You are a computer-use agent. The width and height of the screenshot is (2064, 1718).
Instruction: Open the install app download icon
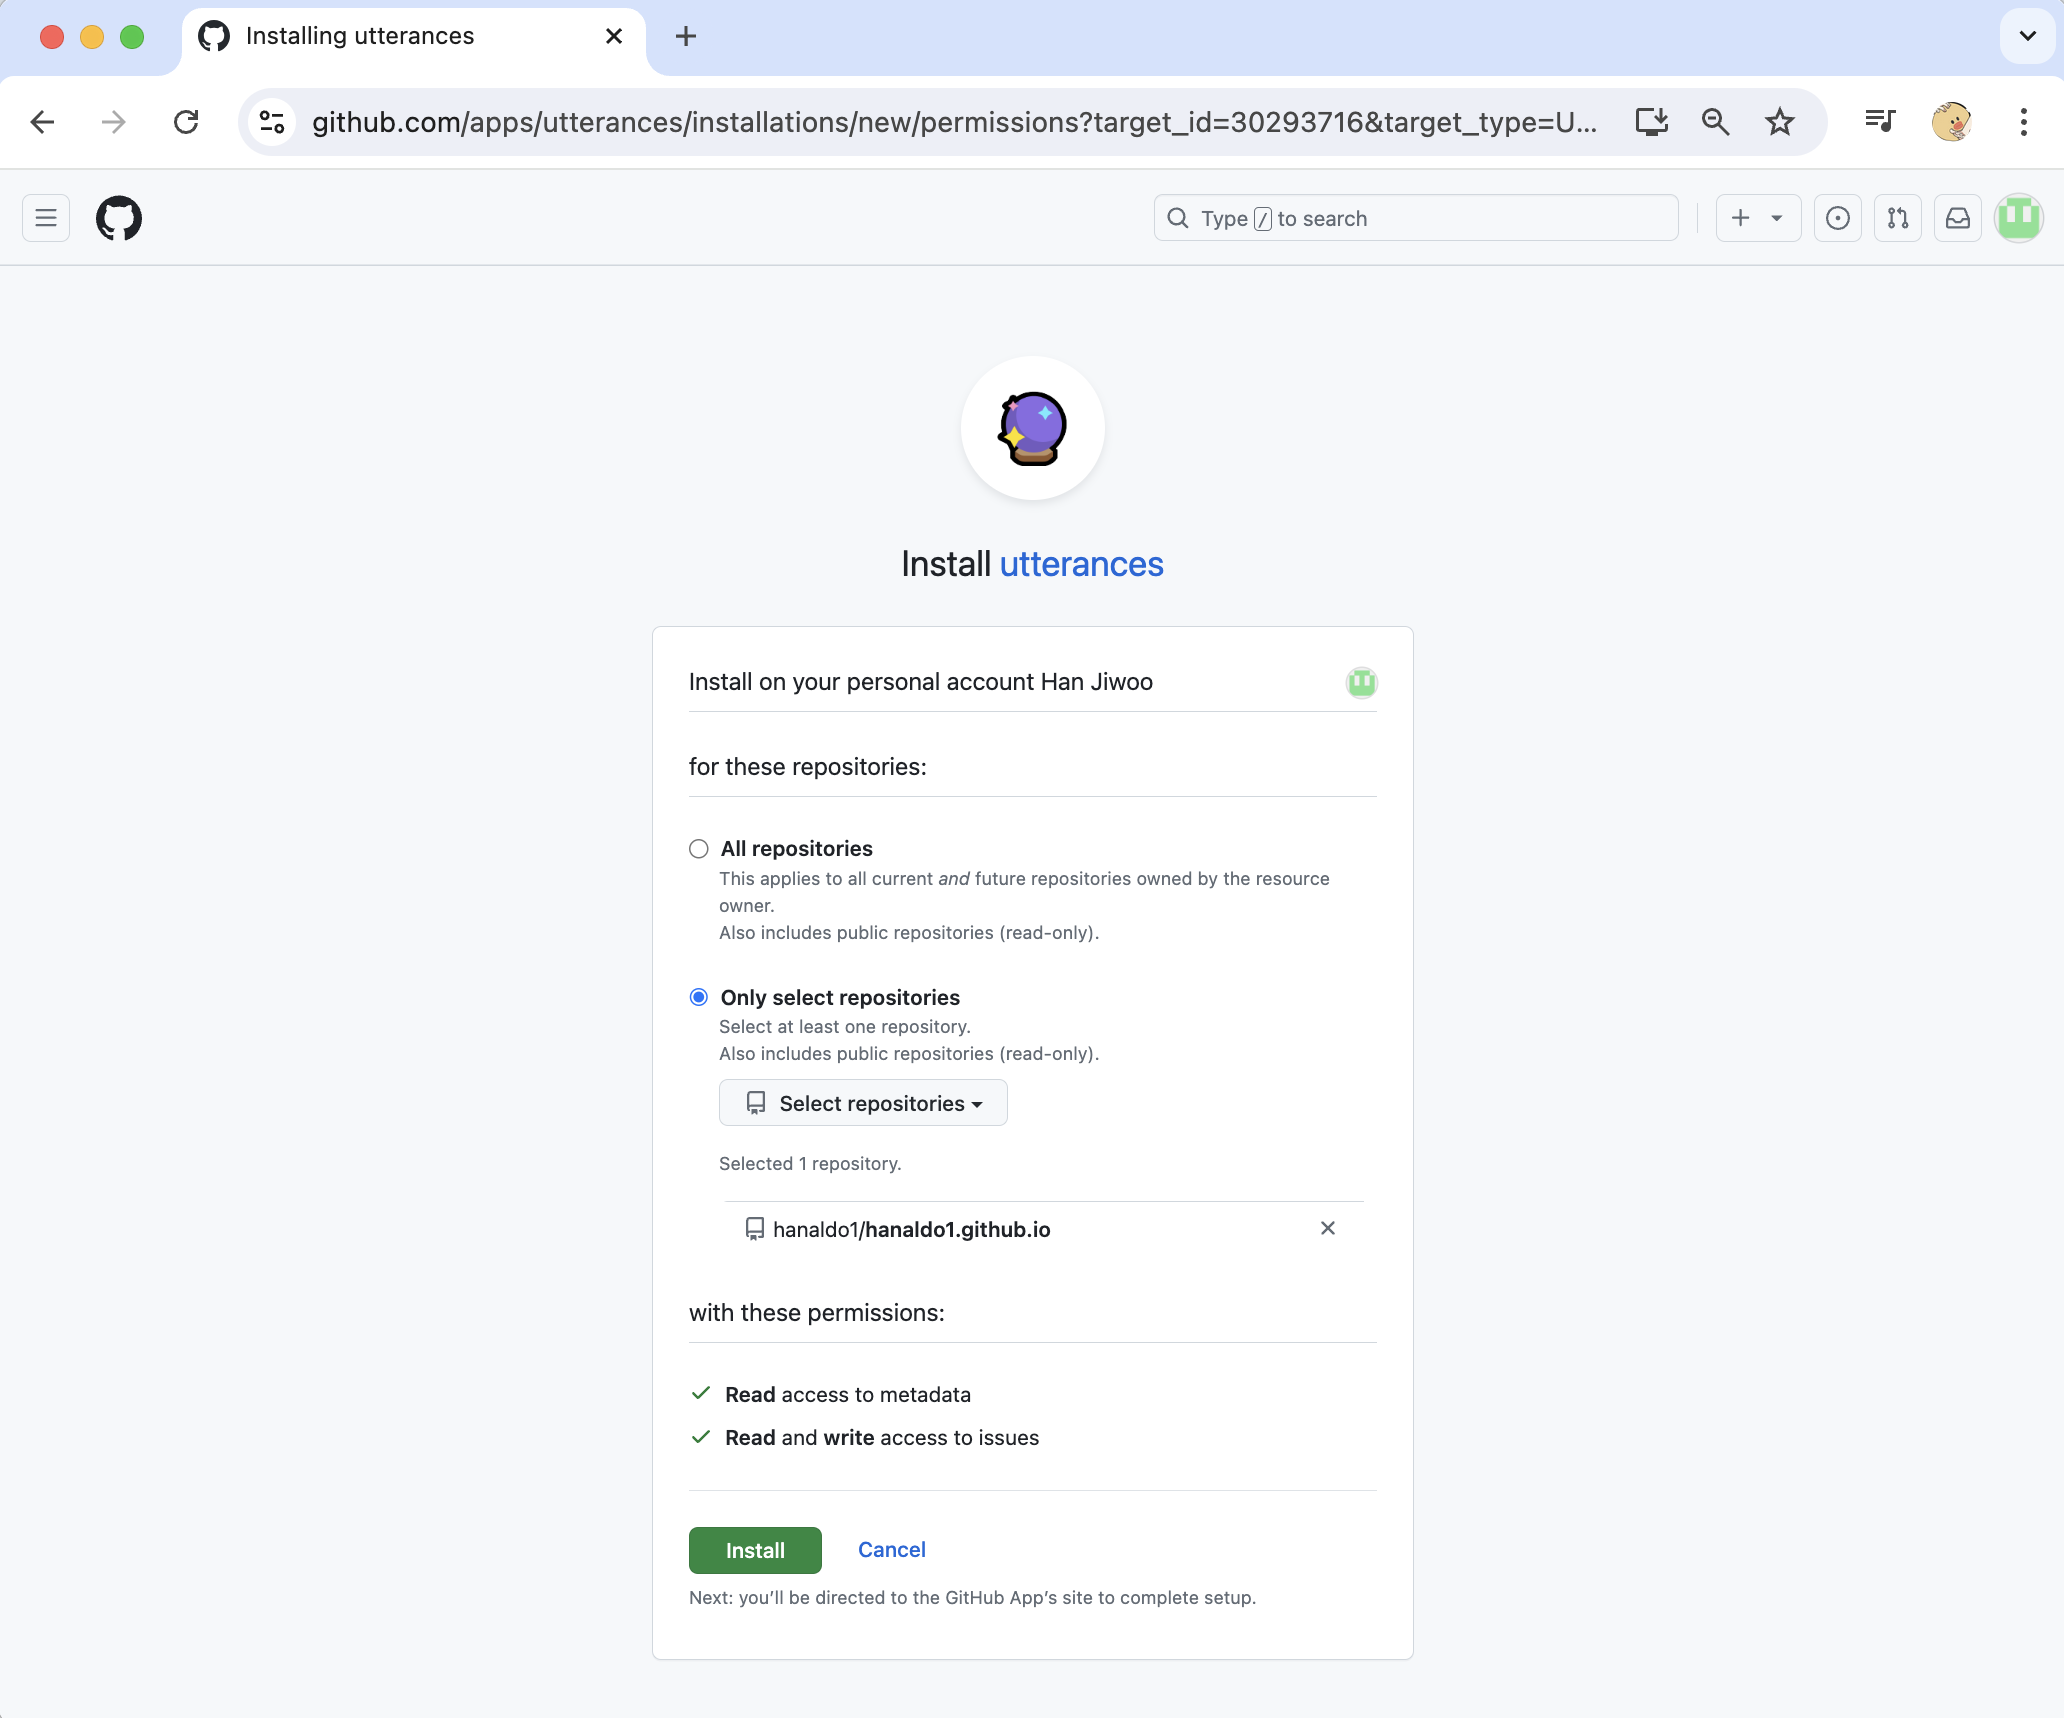(1651, 122)
